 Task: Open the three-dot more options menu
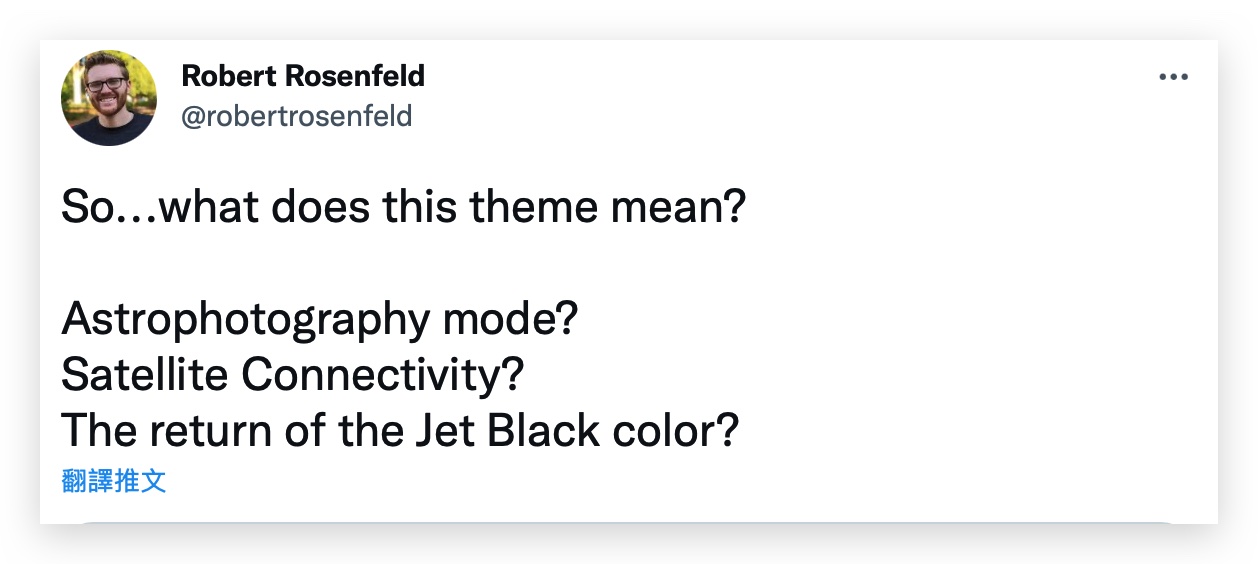[x=1172, y=77]
